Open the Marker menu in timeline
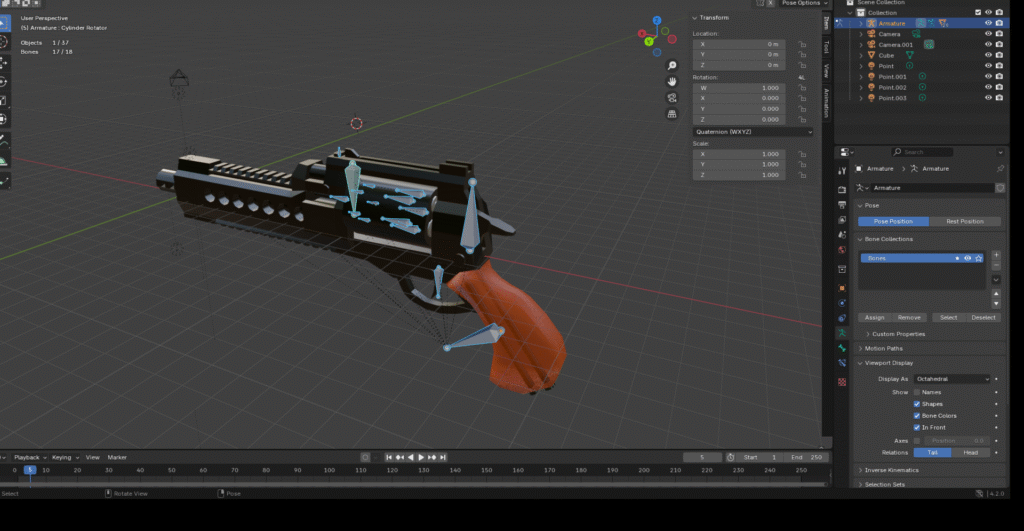Screen dimensions: 1024x531 tap(117, 457)
